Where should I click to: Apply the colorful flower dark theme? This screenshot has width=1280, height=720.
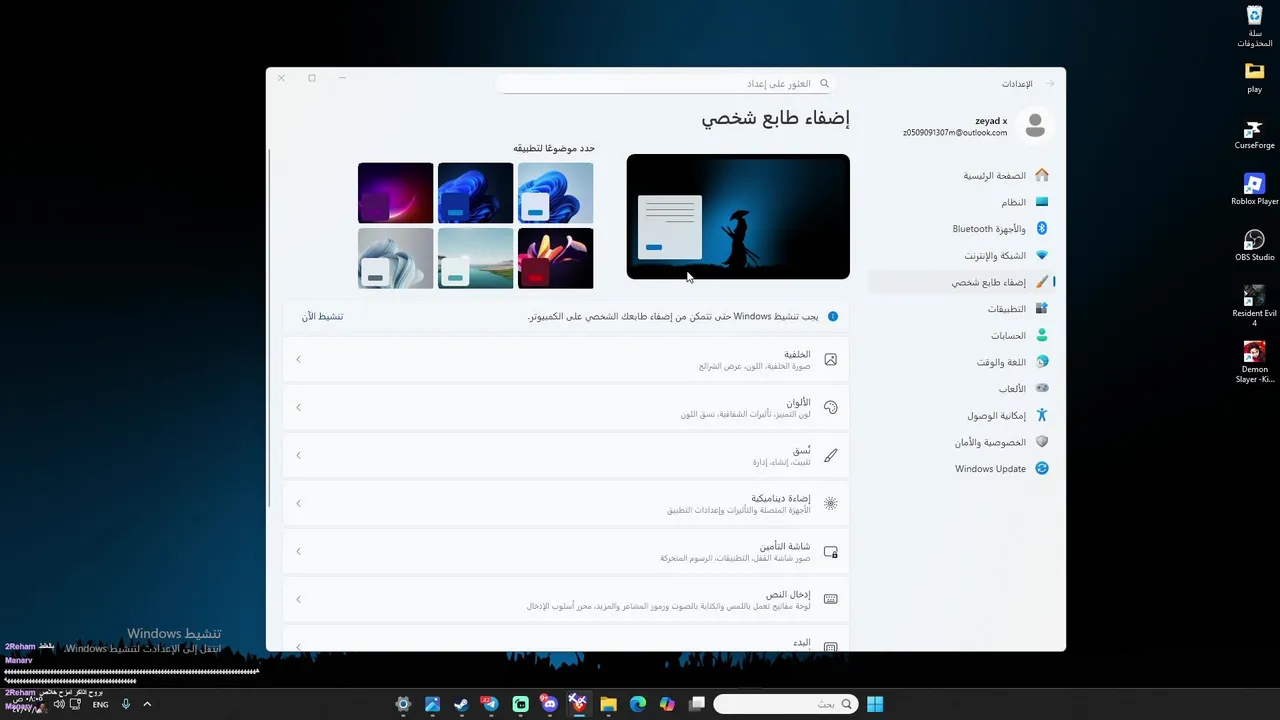[556, 258]
